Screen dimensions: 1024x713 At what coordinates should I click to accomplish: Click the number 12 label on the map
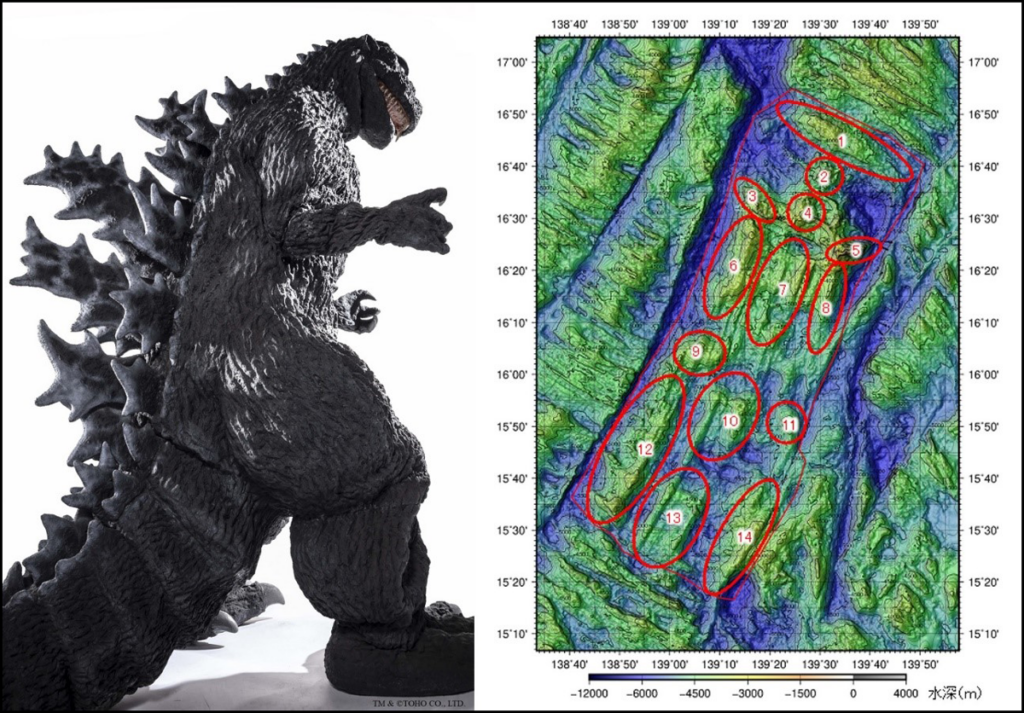645,449
